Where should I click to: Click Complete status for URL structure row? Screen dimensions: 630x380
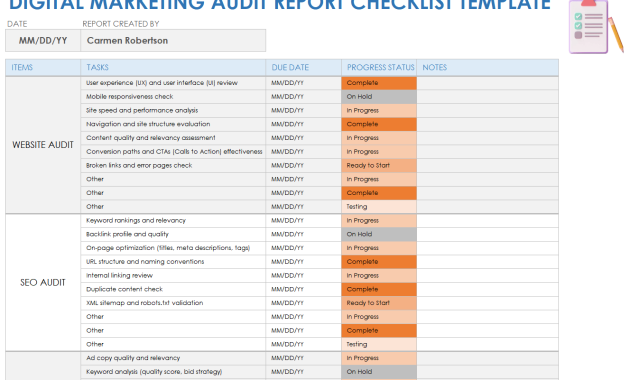point(379,262)
